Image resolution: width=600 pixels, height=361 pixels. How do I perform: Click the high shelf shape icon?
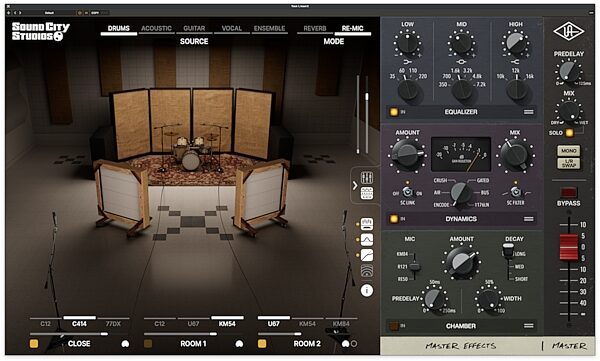click(x=515, y=62)
